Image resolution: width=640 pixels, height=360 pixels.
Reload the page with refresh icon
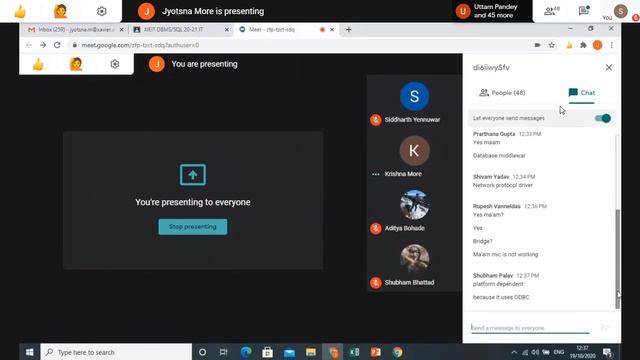click(57, 45)
